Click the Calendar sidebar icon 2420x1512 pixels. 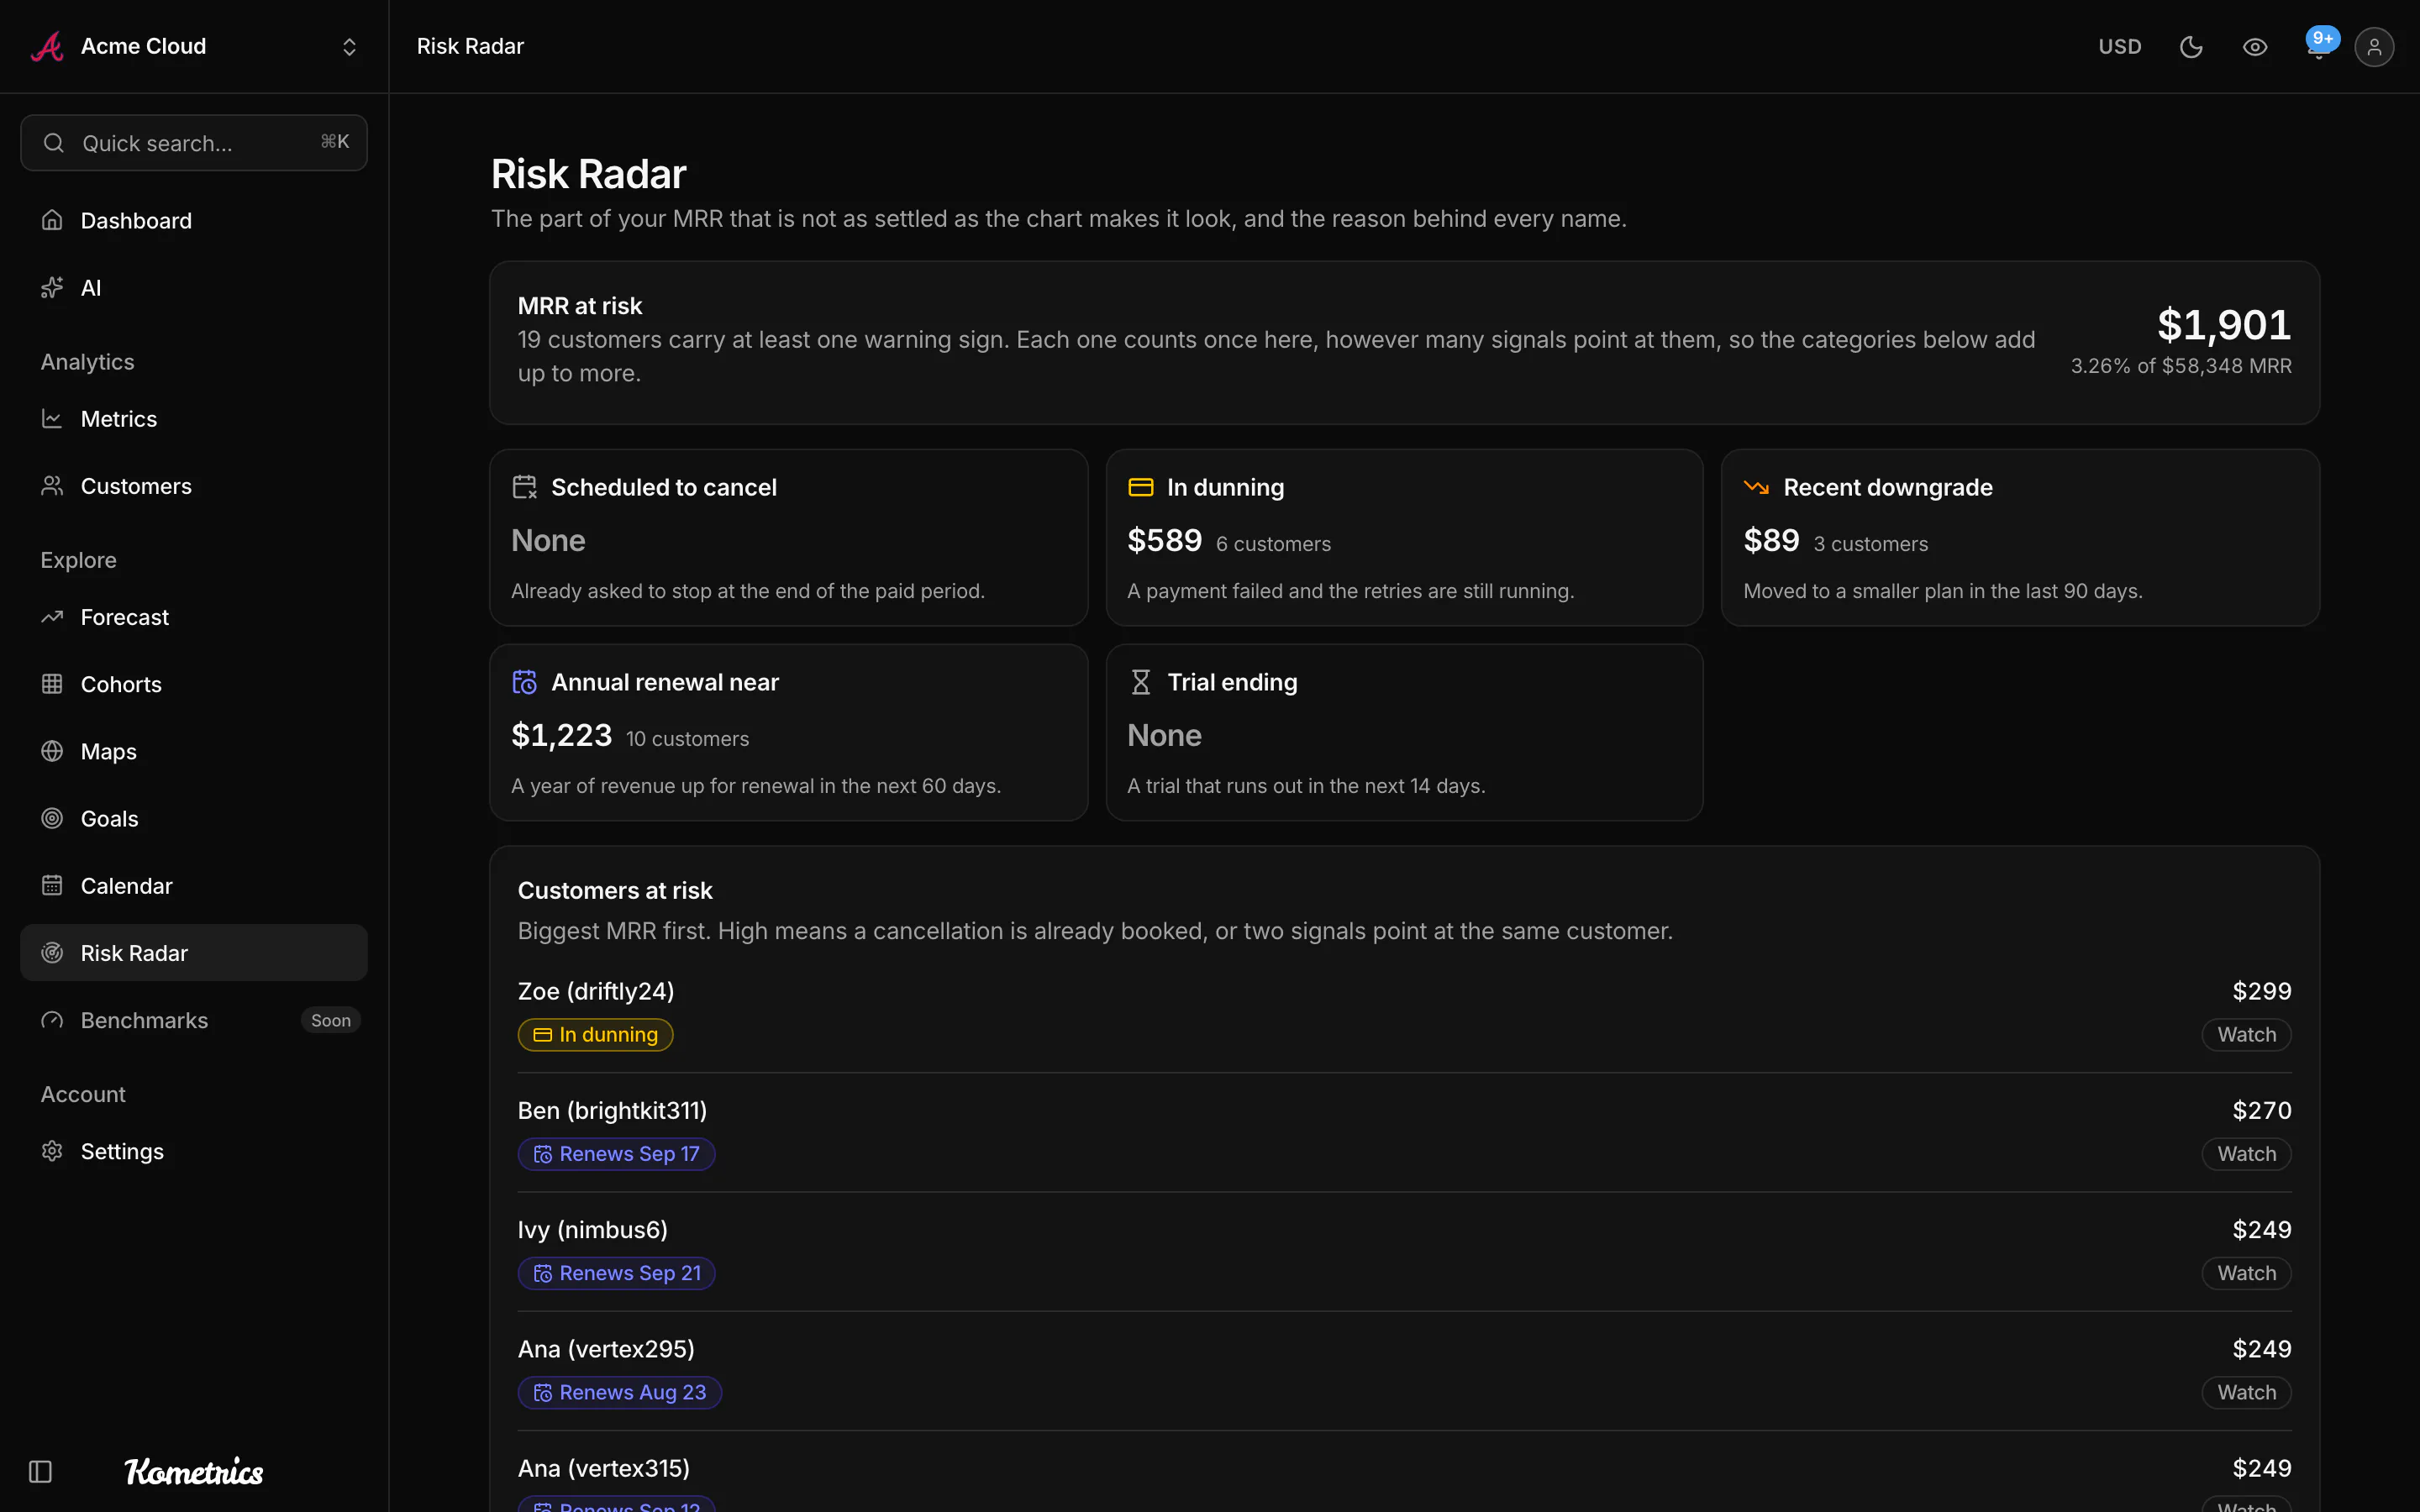(x=52, y=885)
